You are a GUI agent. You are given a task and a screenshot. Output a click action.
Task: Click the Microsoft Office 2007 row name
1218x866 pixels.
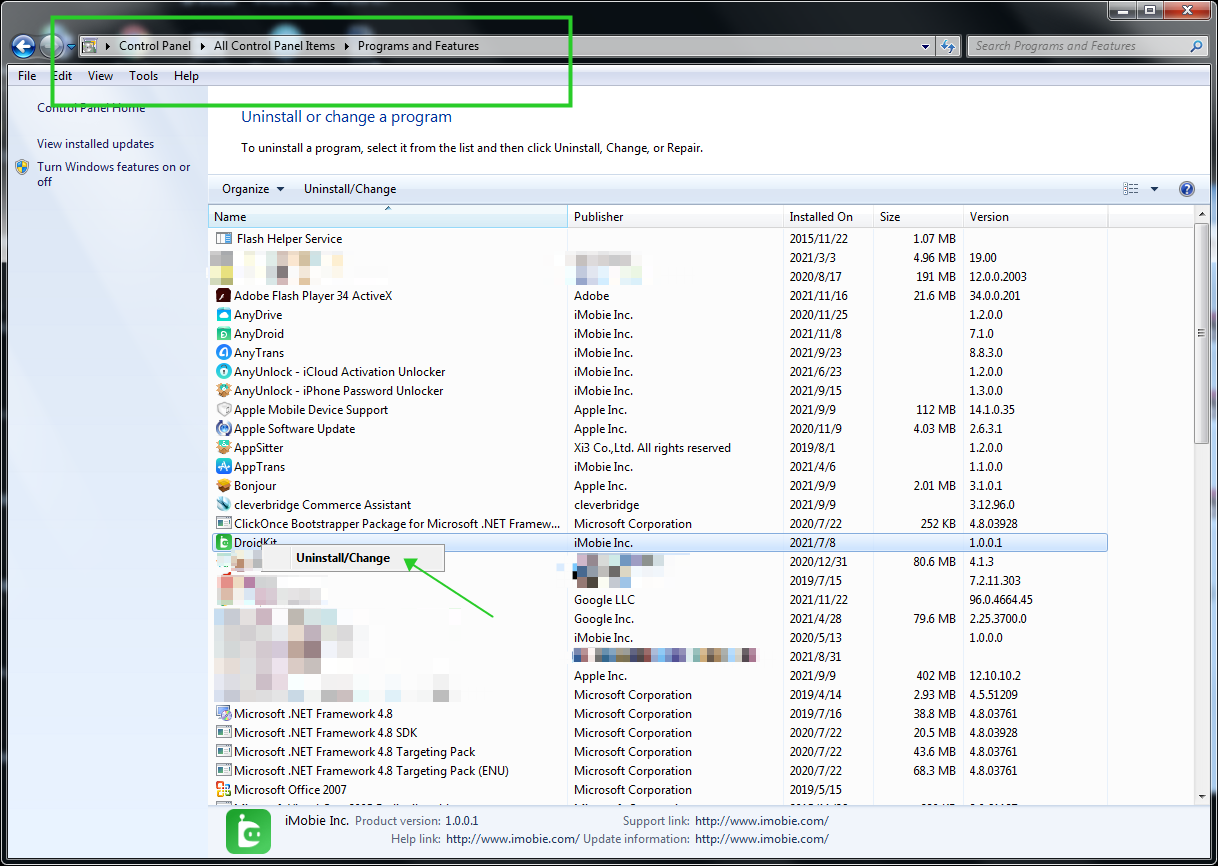pos(290,790)
